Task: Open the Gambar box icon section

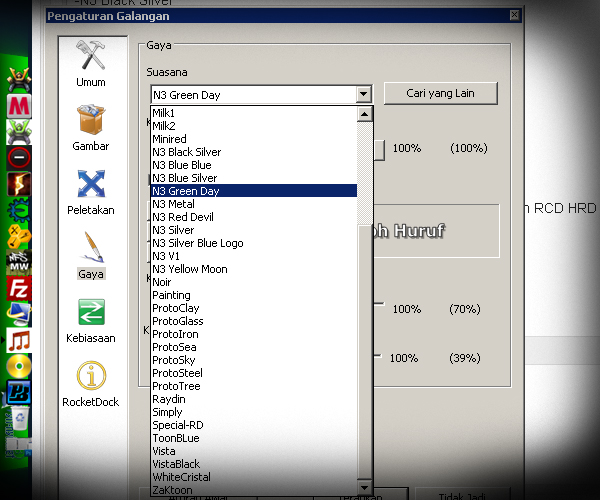Action: pos(91,128)
